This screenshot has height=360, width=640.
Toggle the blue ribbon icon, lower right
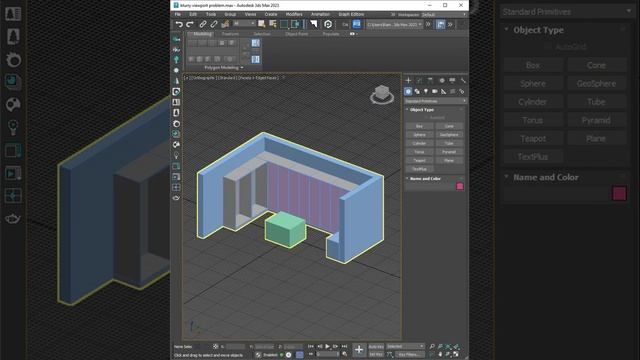256,59
